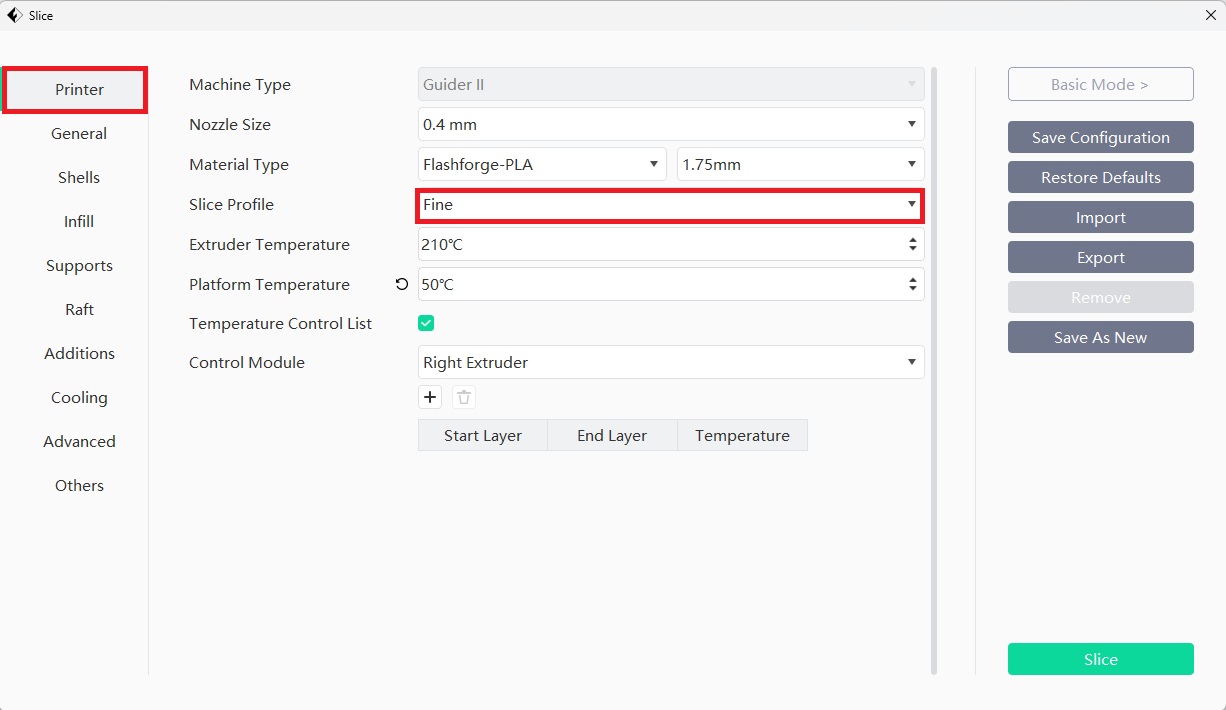
Task: Click the FlashPrint logo in title bar
Action: [14, 15]
